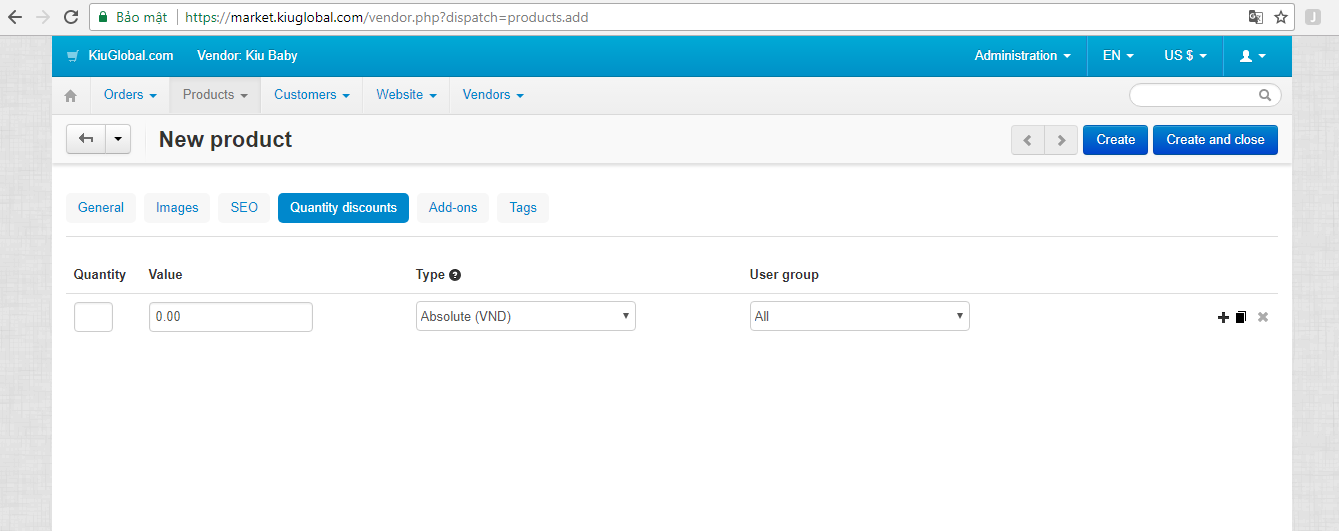Switch to the Images tab
1339x531 pixels.
[177, 208]
